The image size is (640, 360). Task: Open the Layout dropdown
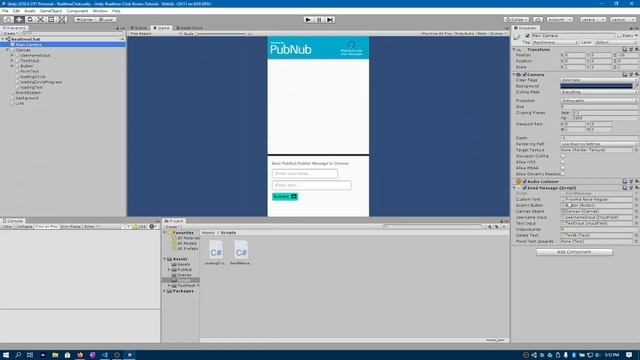pos(622,20)
